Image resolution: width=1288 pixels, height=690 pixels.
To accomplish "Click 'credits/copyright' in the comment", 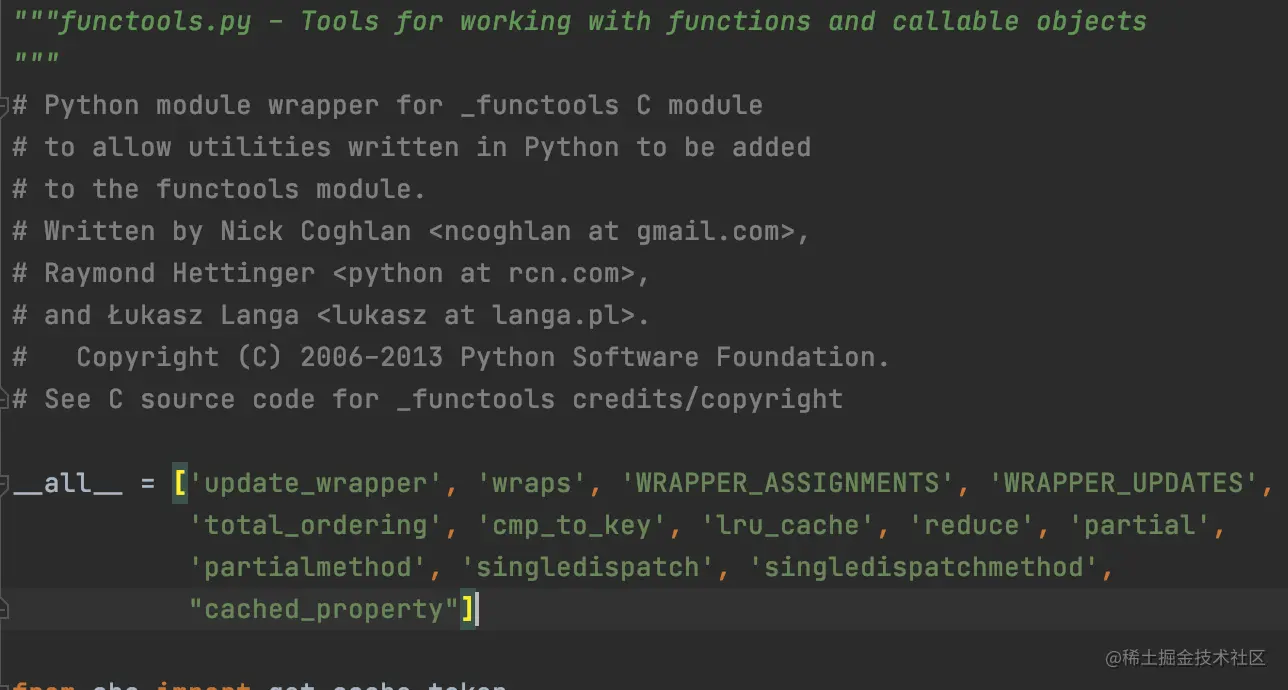I will 707,399.
